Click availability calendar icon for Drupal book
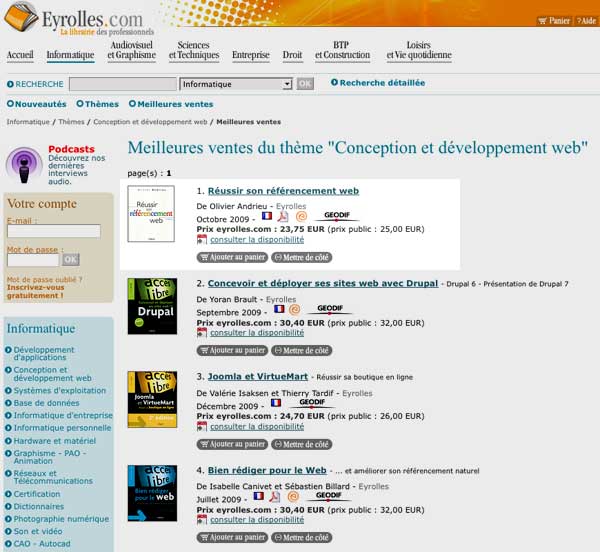Image resolution: width=600 pixels, height=552 pixels. point(202,333)
